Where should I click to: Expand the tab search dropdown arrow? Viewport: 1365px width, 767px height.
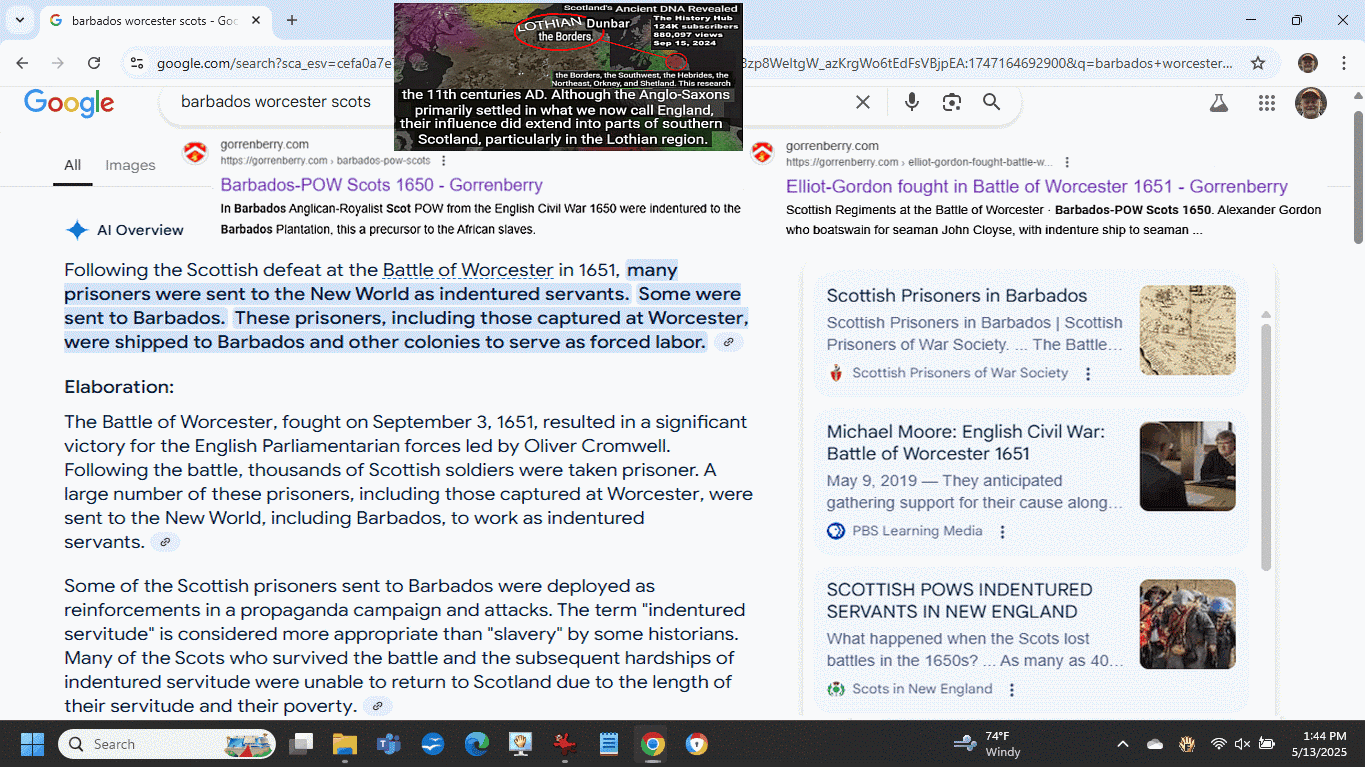(19, 20)
